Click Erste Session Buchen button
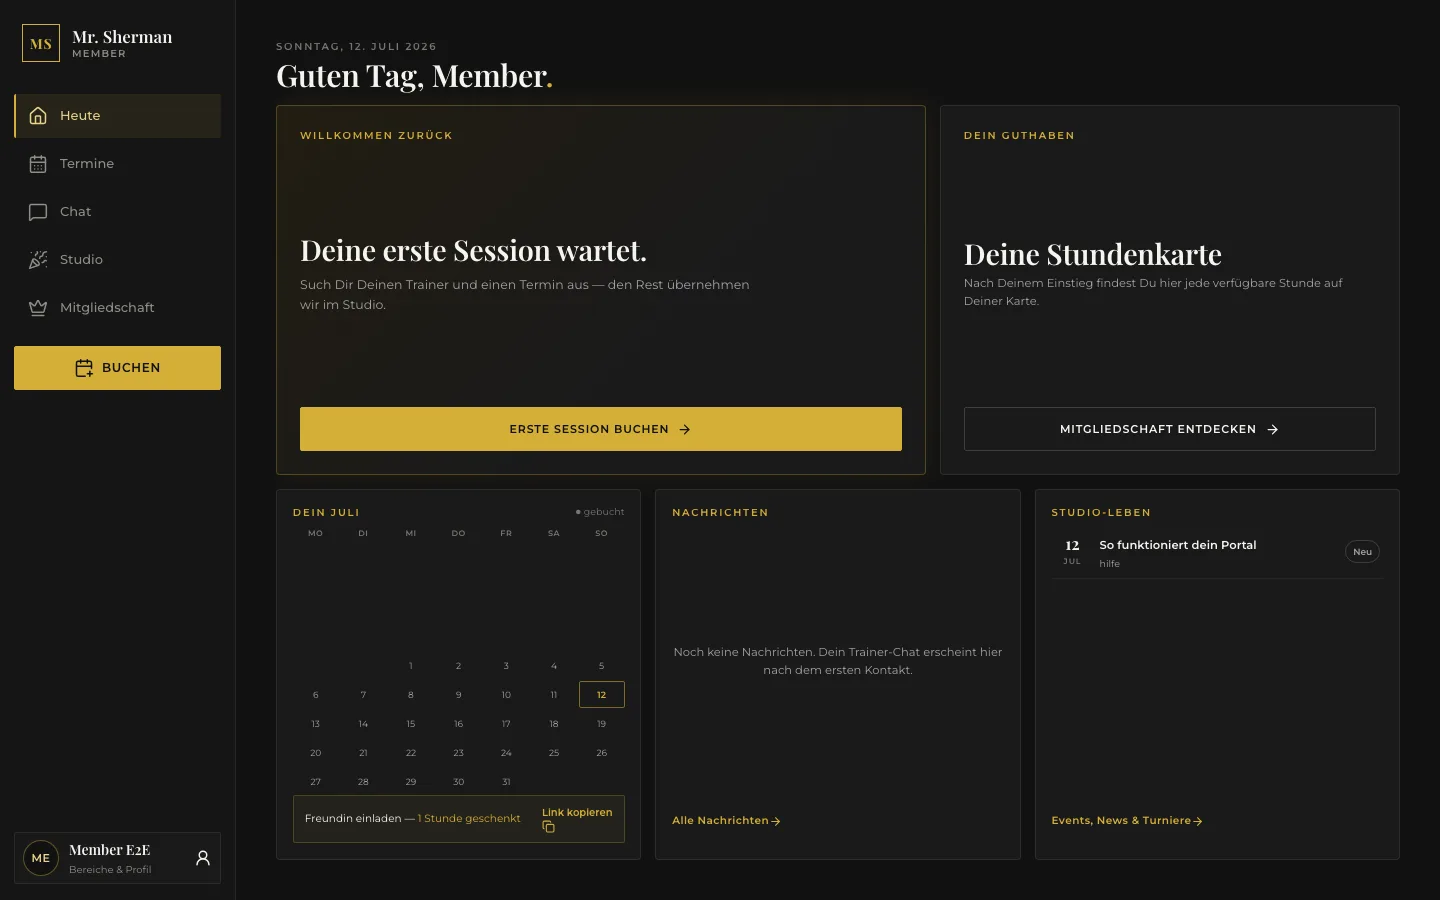 [x=601, y=429]
